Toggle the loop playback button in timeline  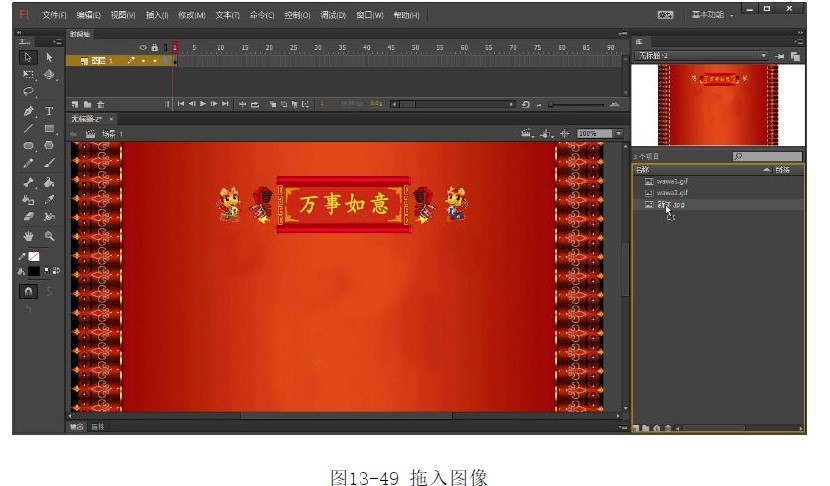[x=256, y=104]
